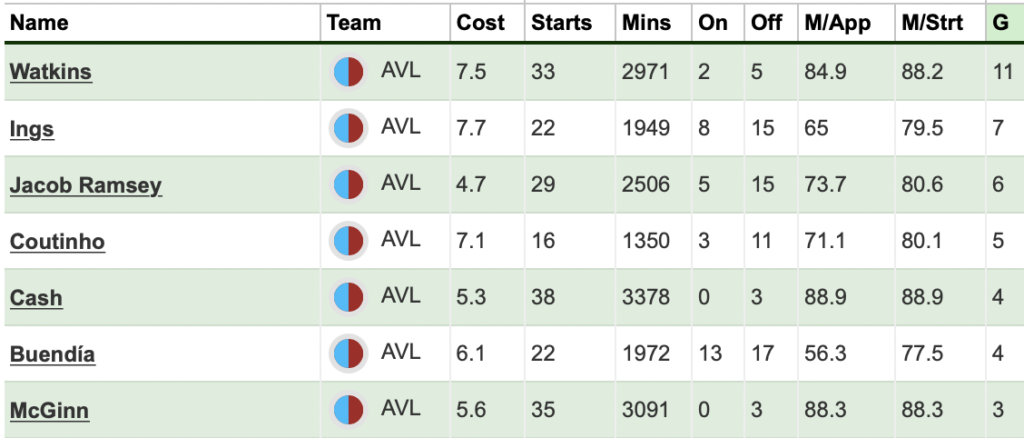This screenshot has width=1024, height=438.
Task: Open Jacob Ramsey's player link
Action: click(86, 186)
